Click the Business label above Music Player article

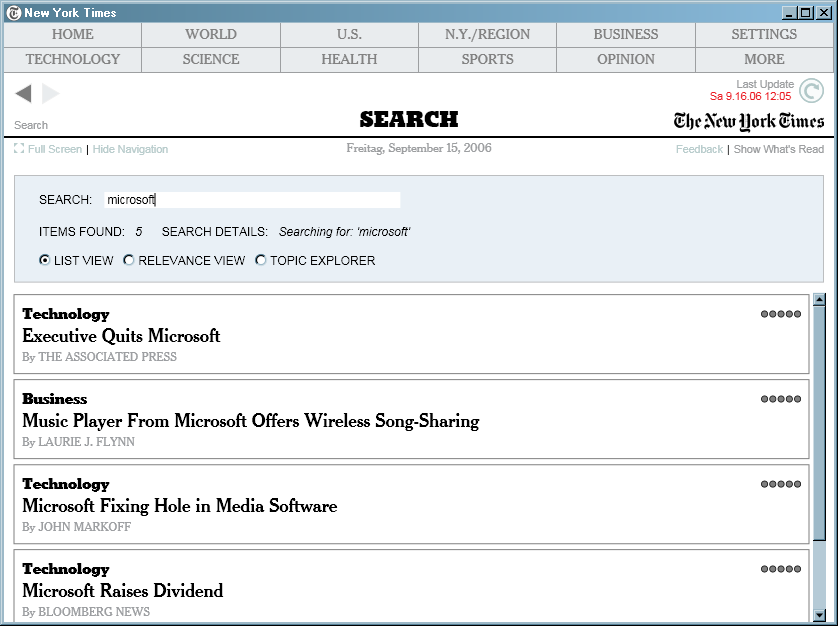[55, 399]
